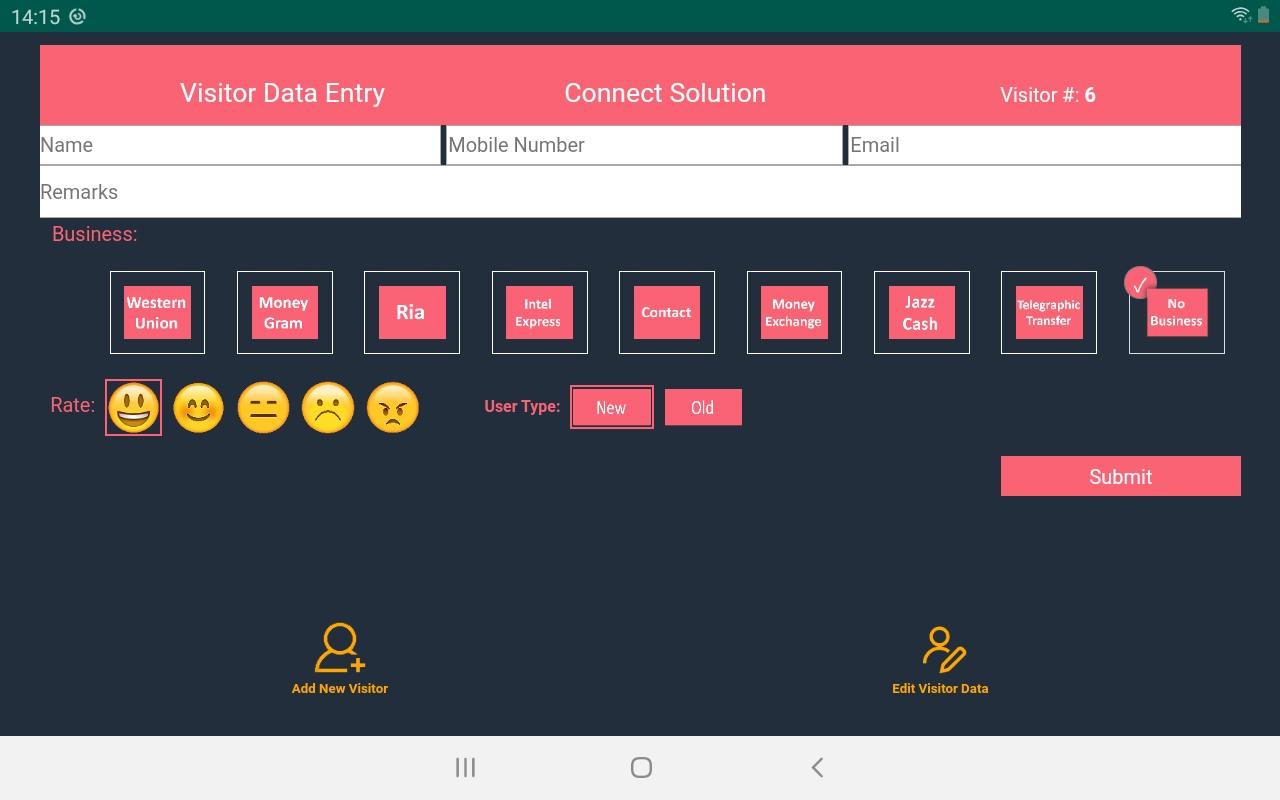
Task: Set user type to New
Action: pos(612,407)
